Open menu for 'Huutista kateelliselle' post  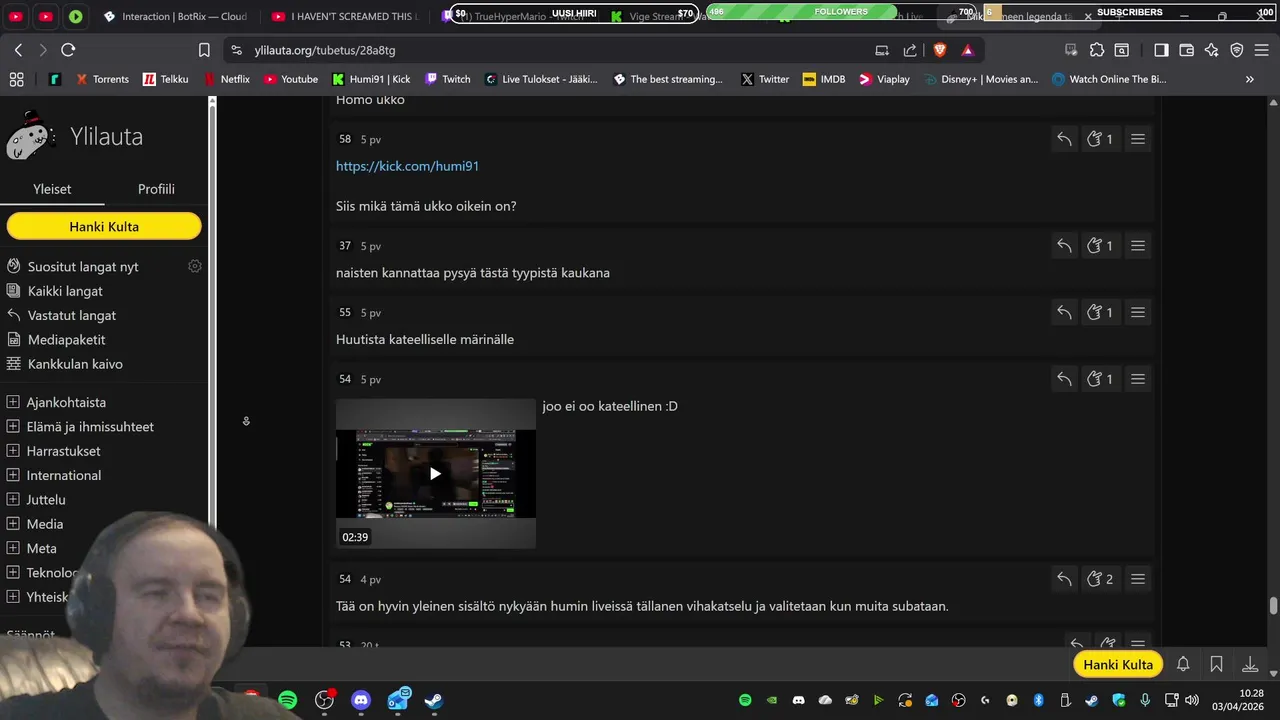click(1138, 312)
